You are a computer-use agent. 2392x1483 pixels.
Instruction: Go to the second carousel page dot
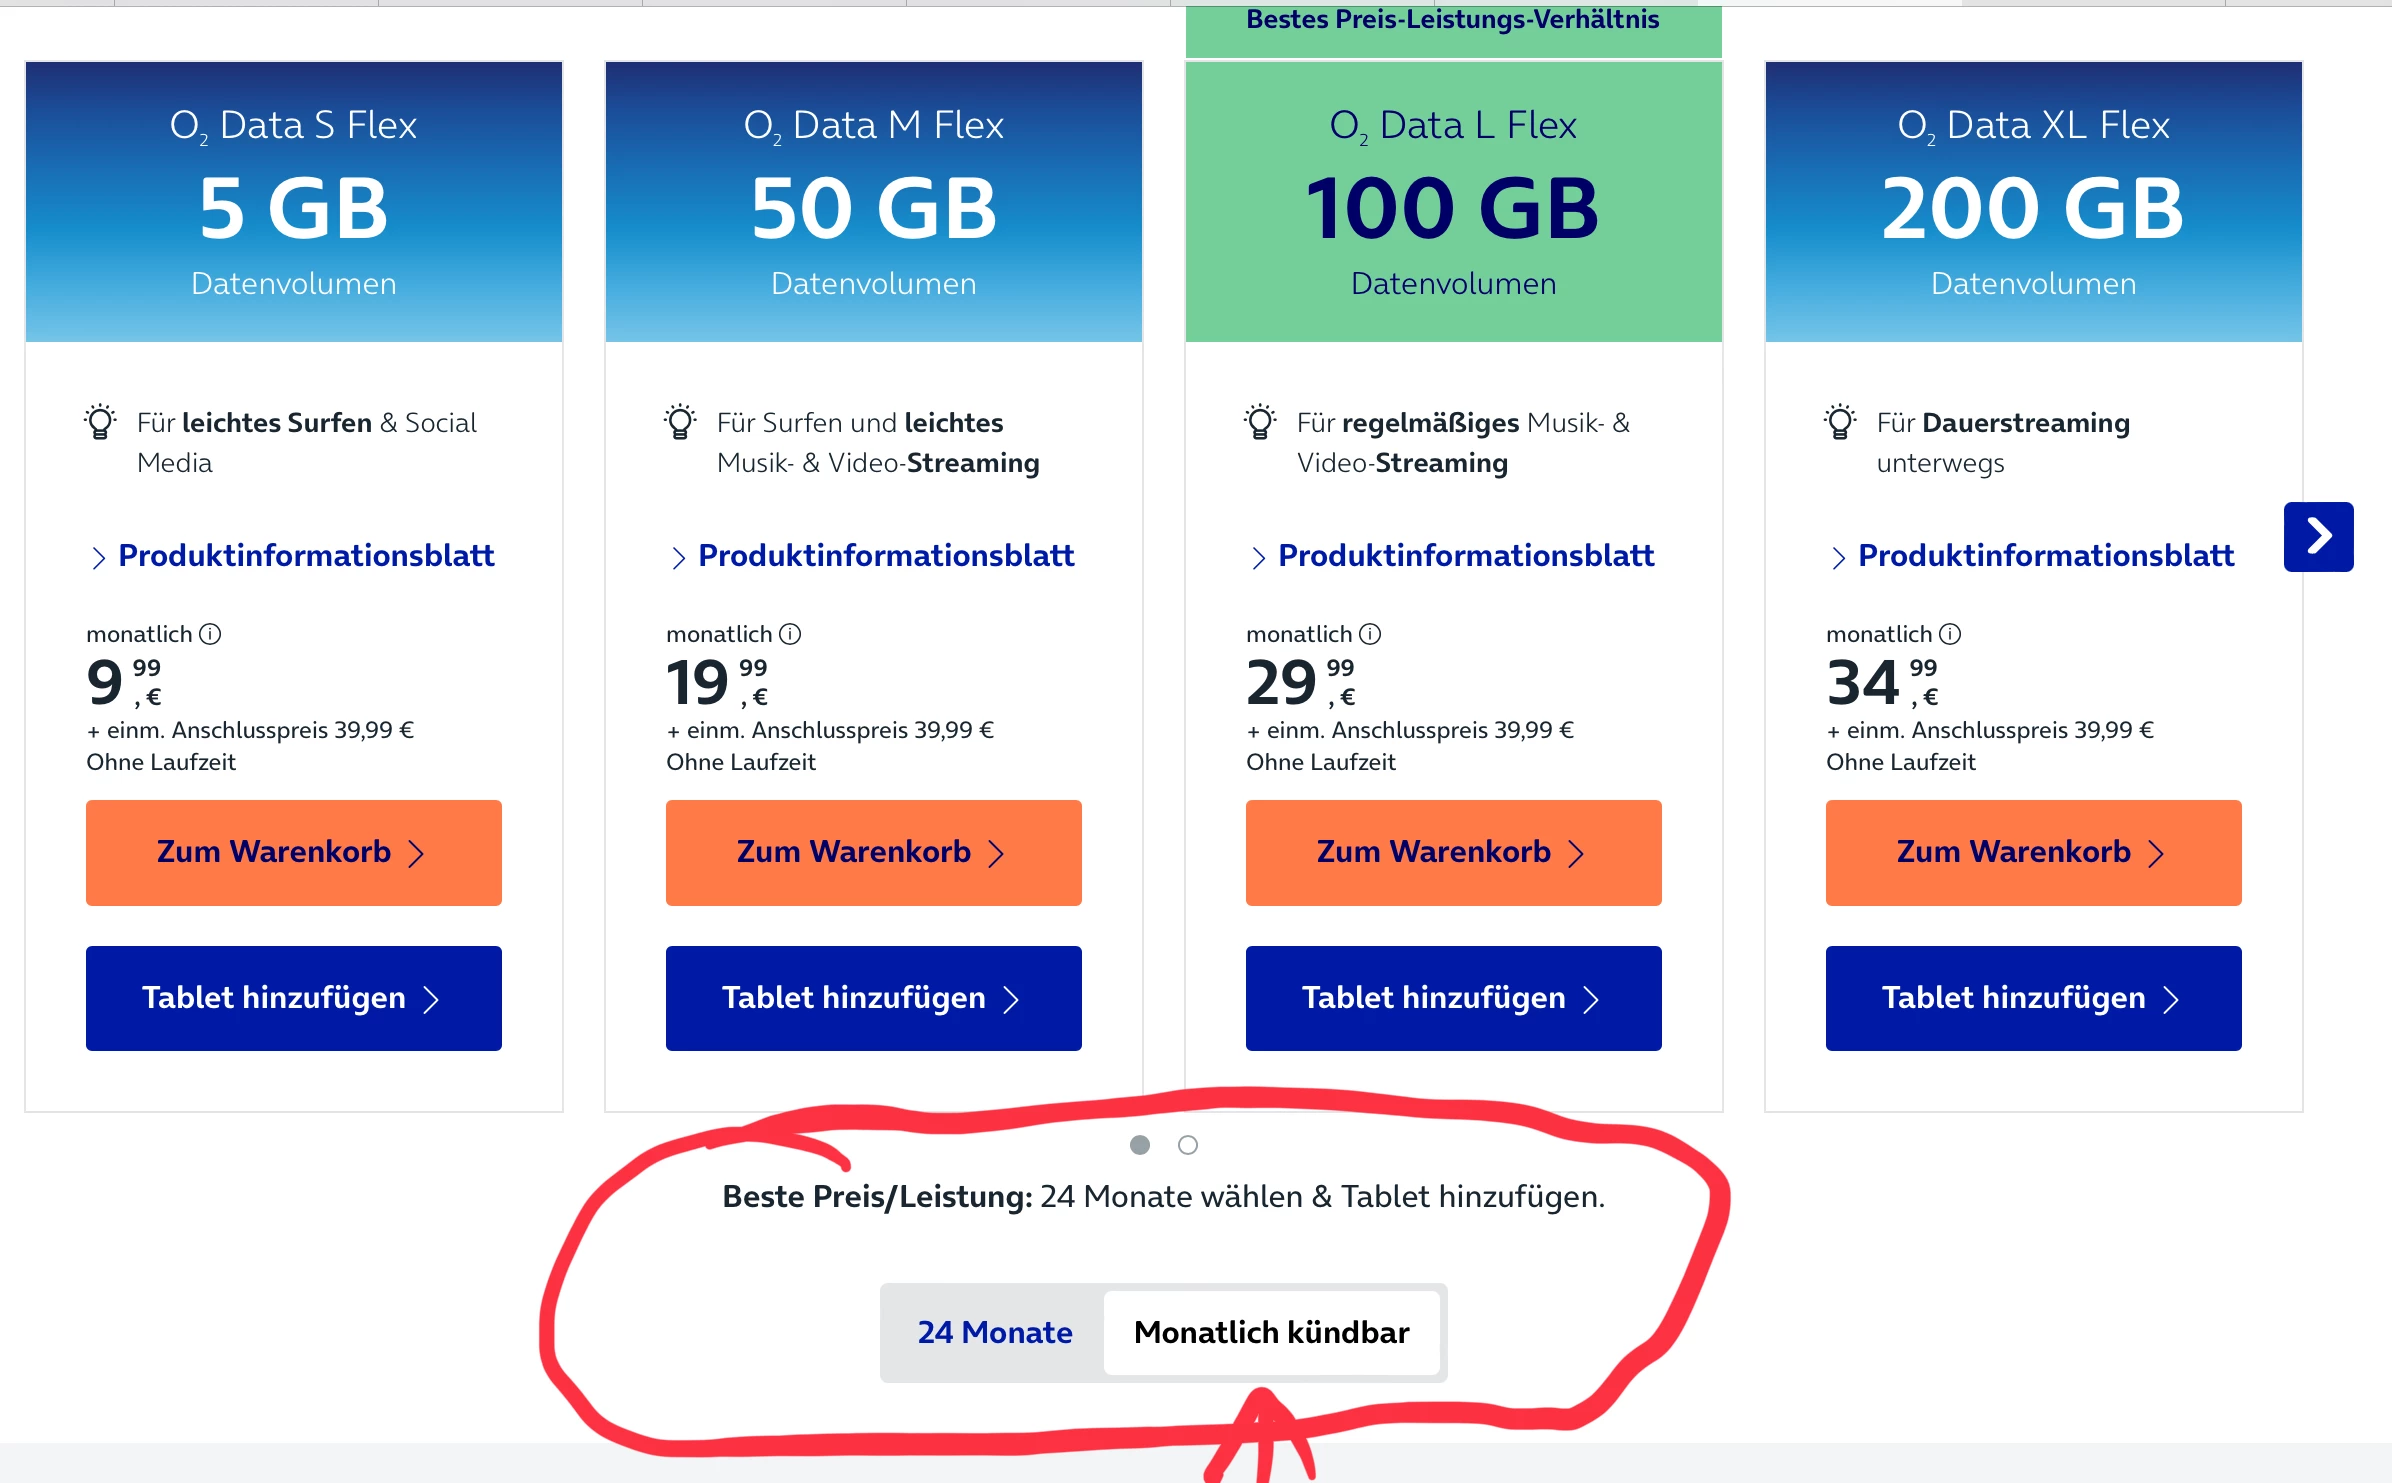pos(1187,1145)
